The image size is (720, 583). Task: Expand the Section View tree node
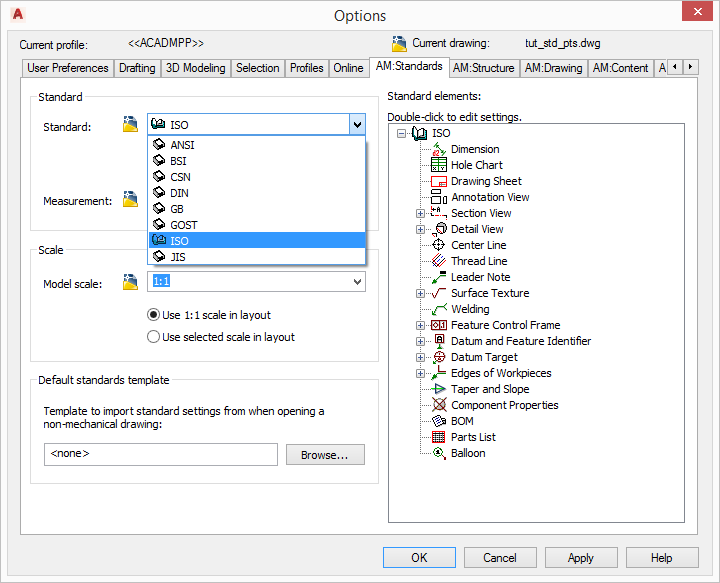pyautogui.click(x=421, y=213)
